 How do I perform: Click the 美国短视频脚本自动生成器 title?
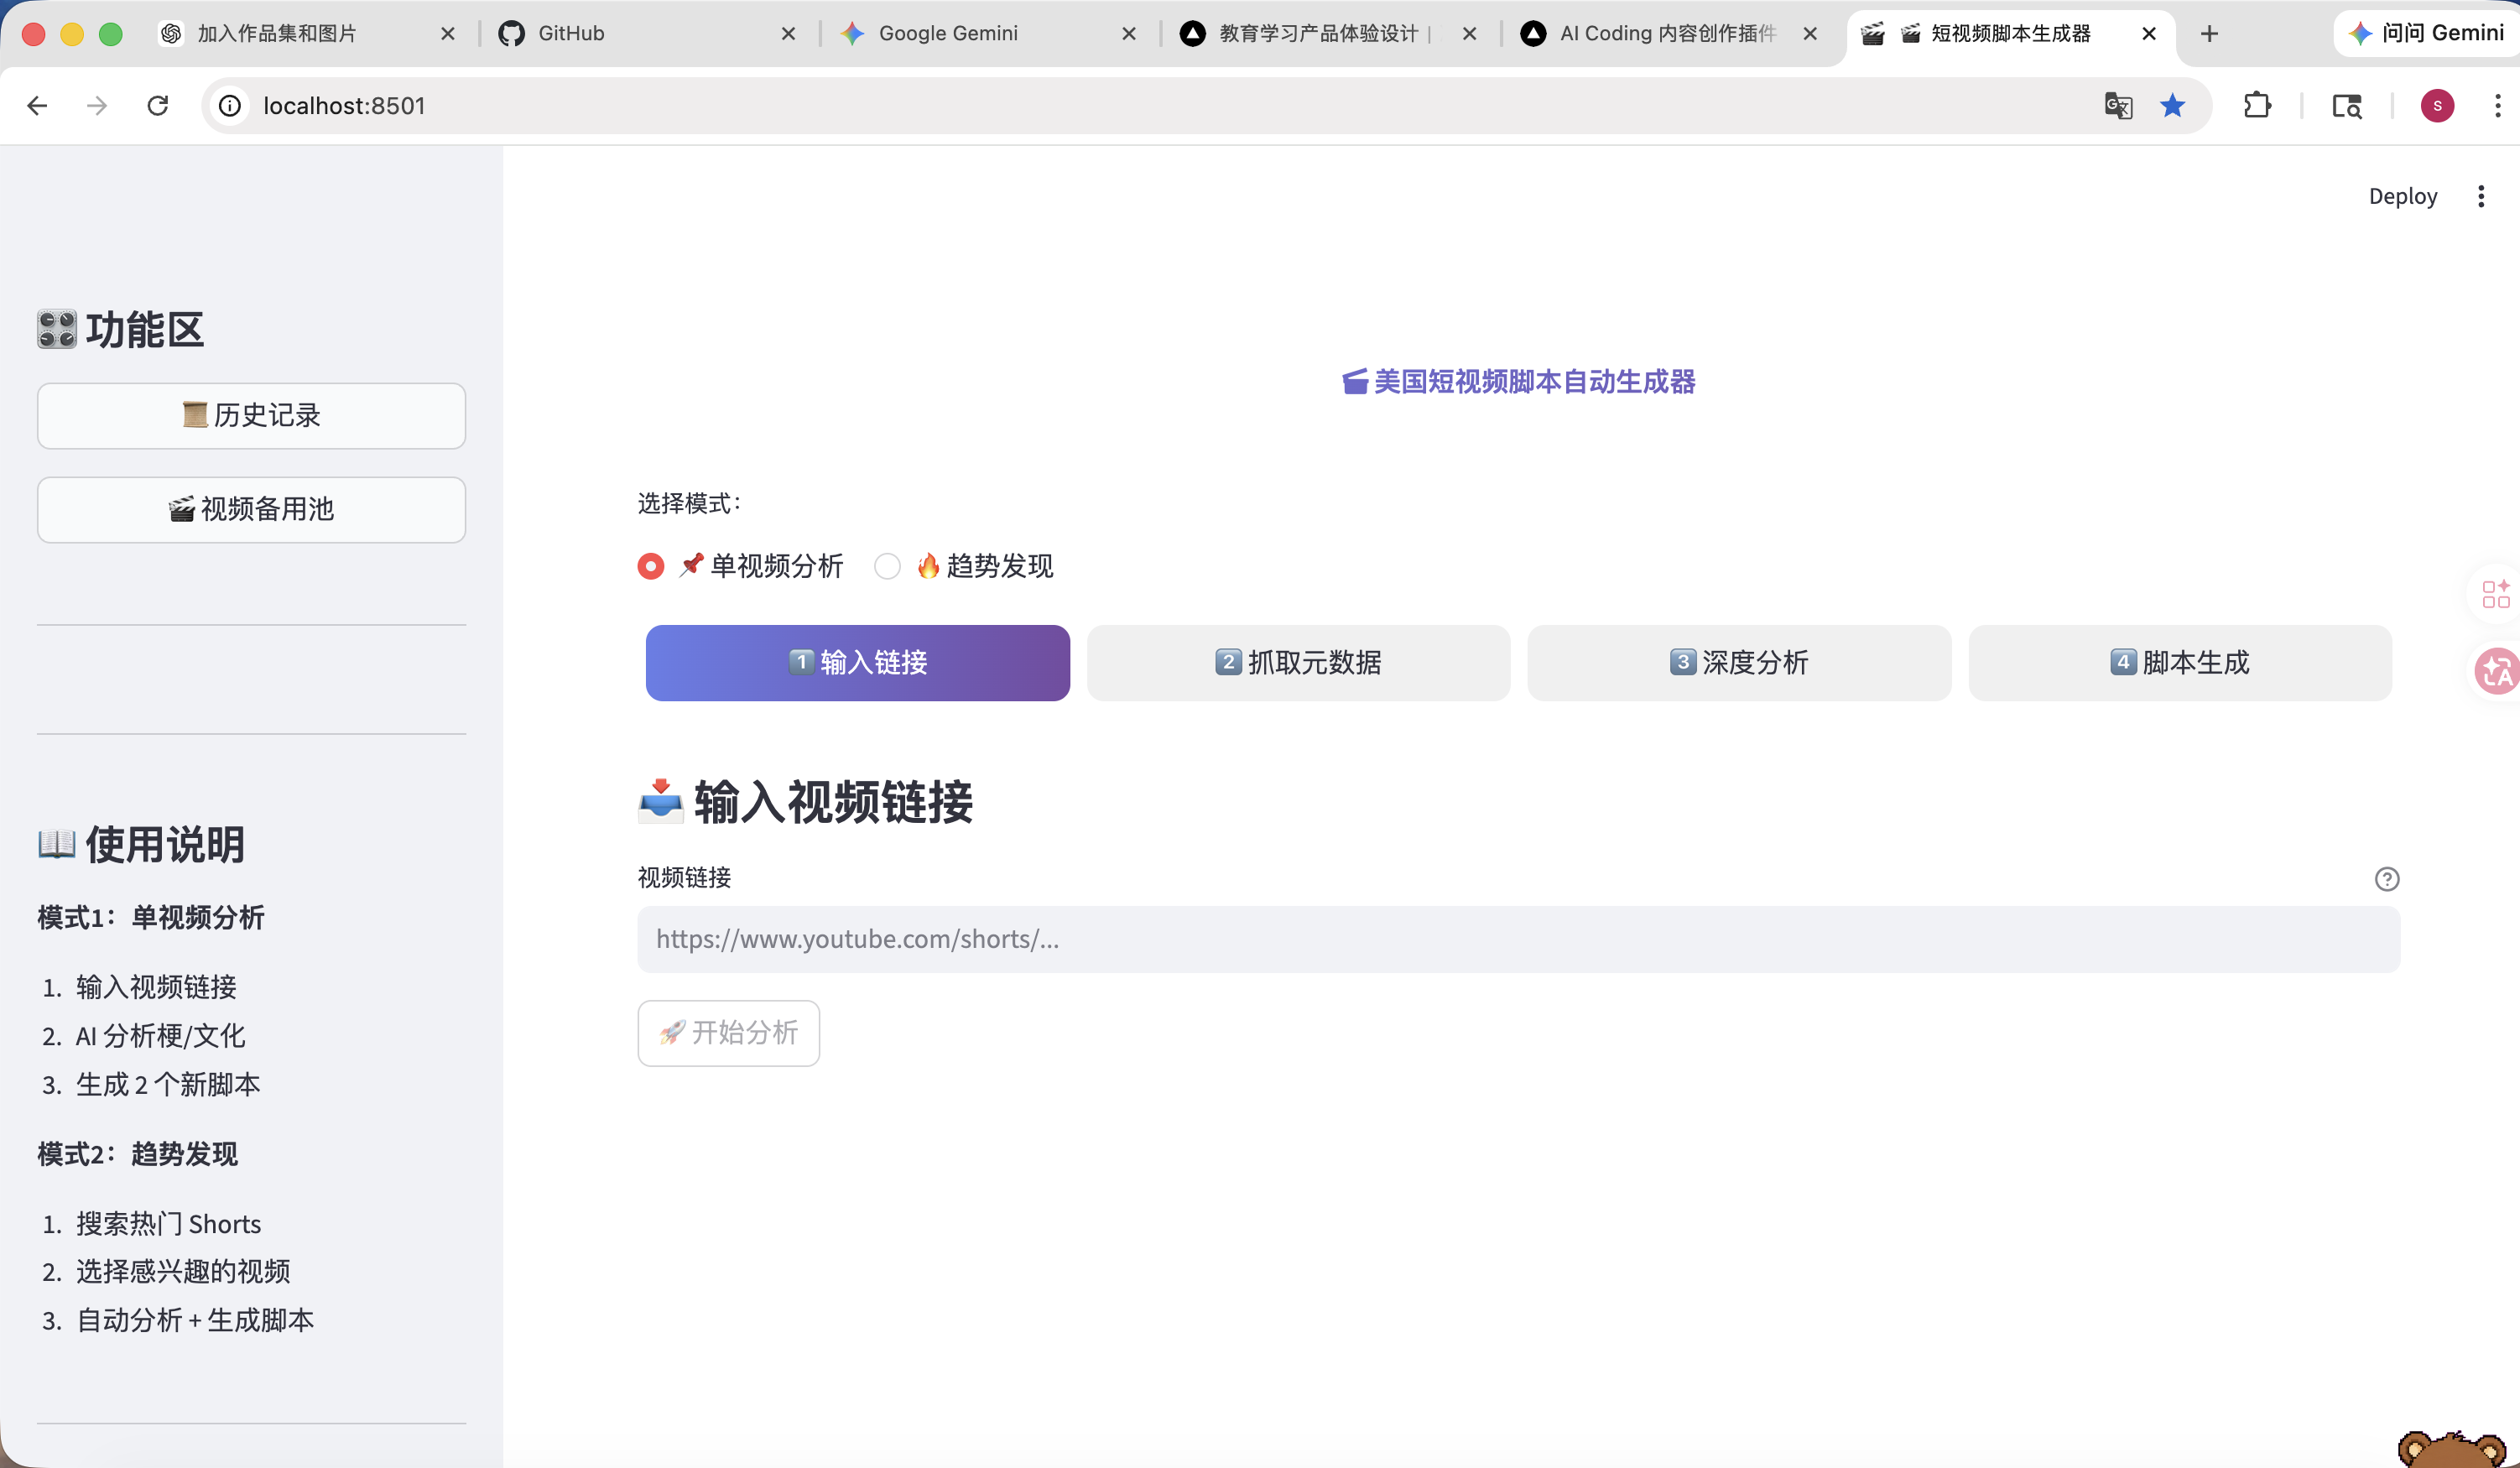1518,382
